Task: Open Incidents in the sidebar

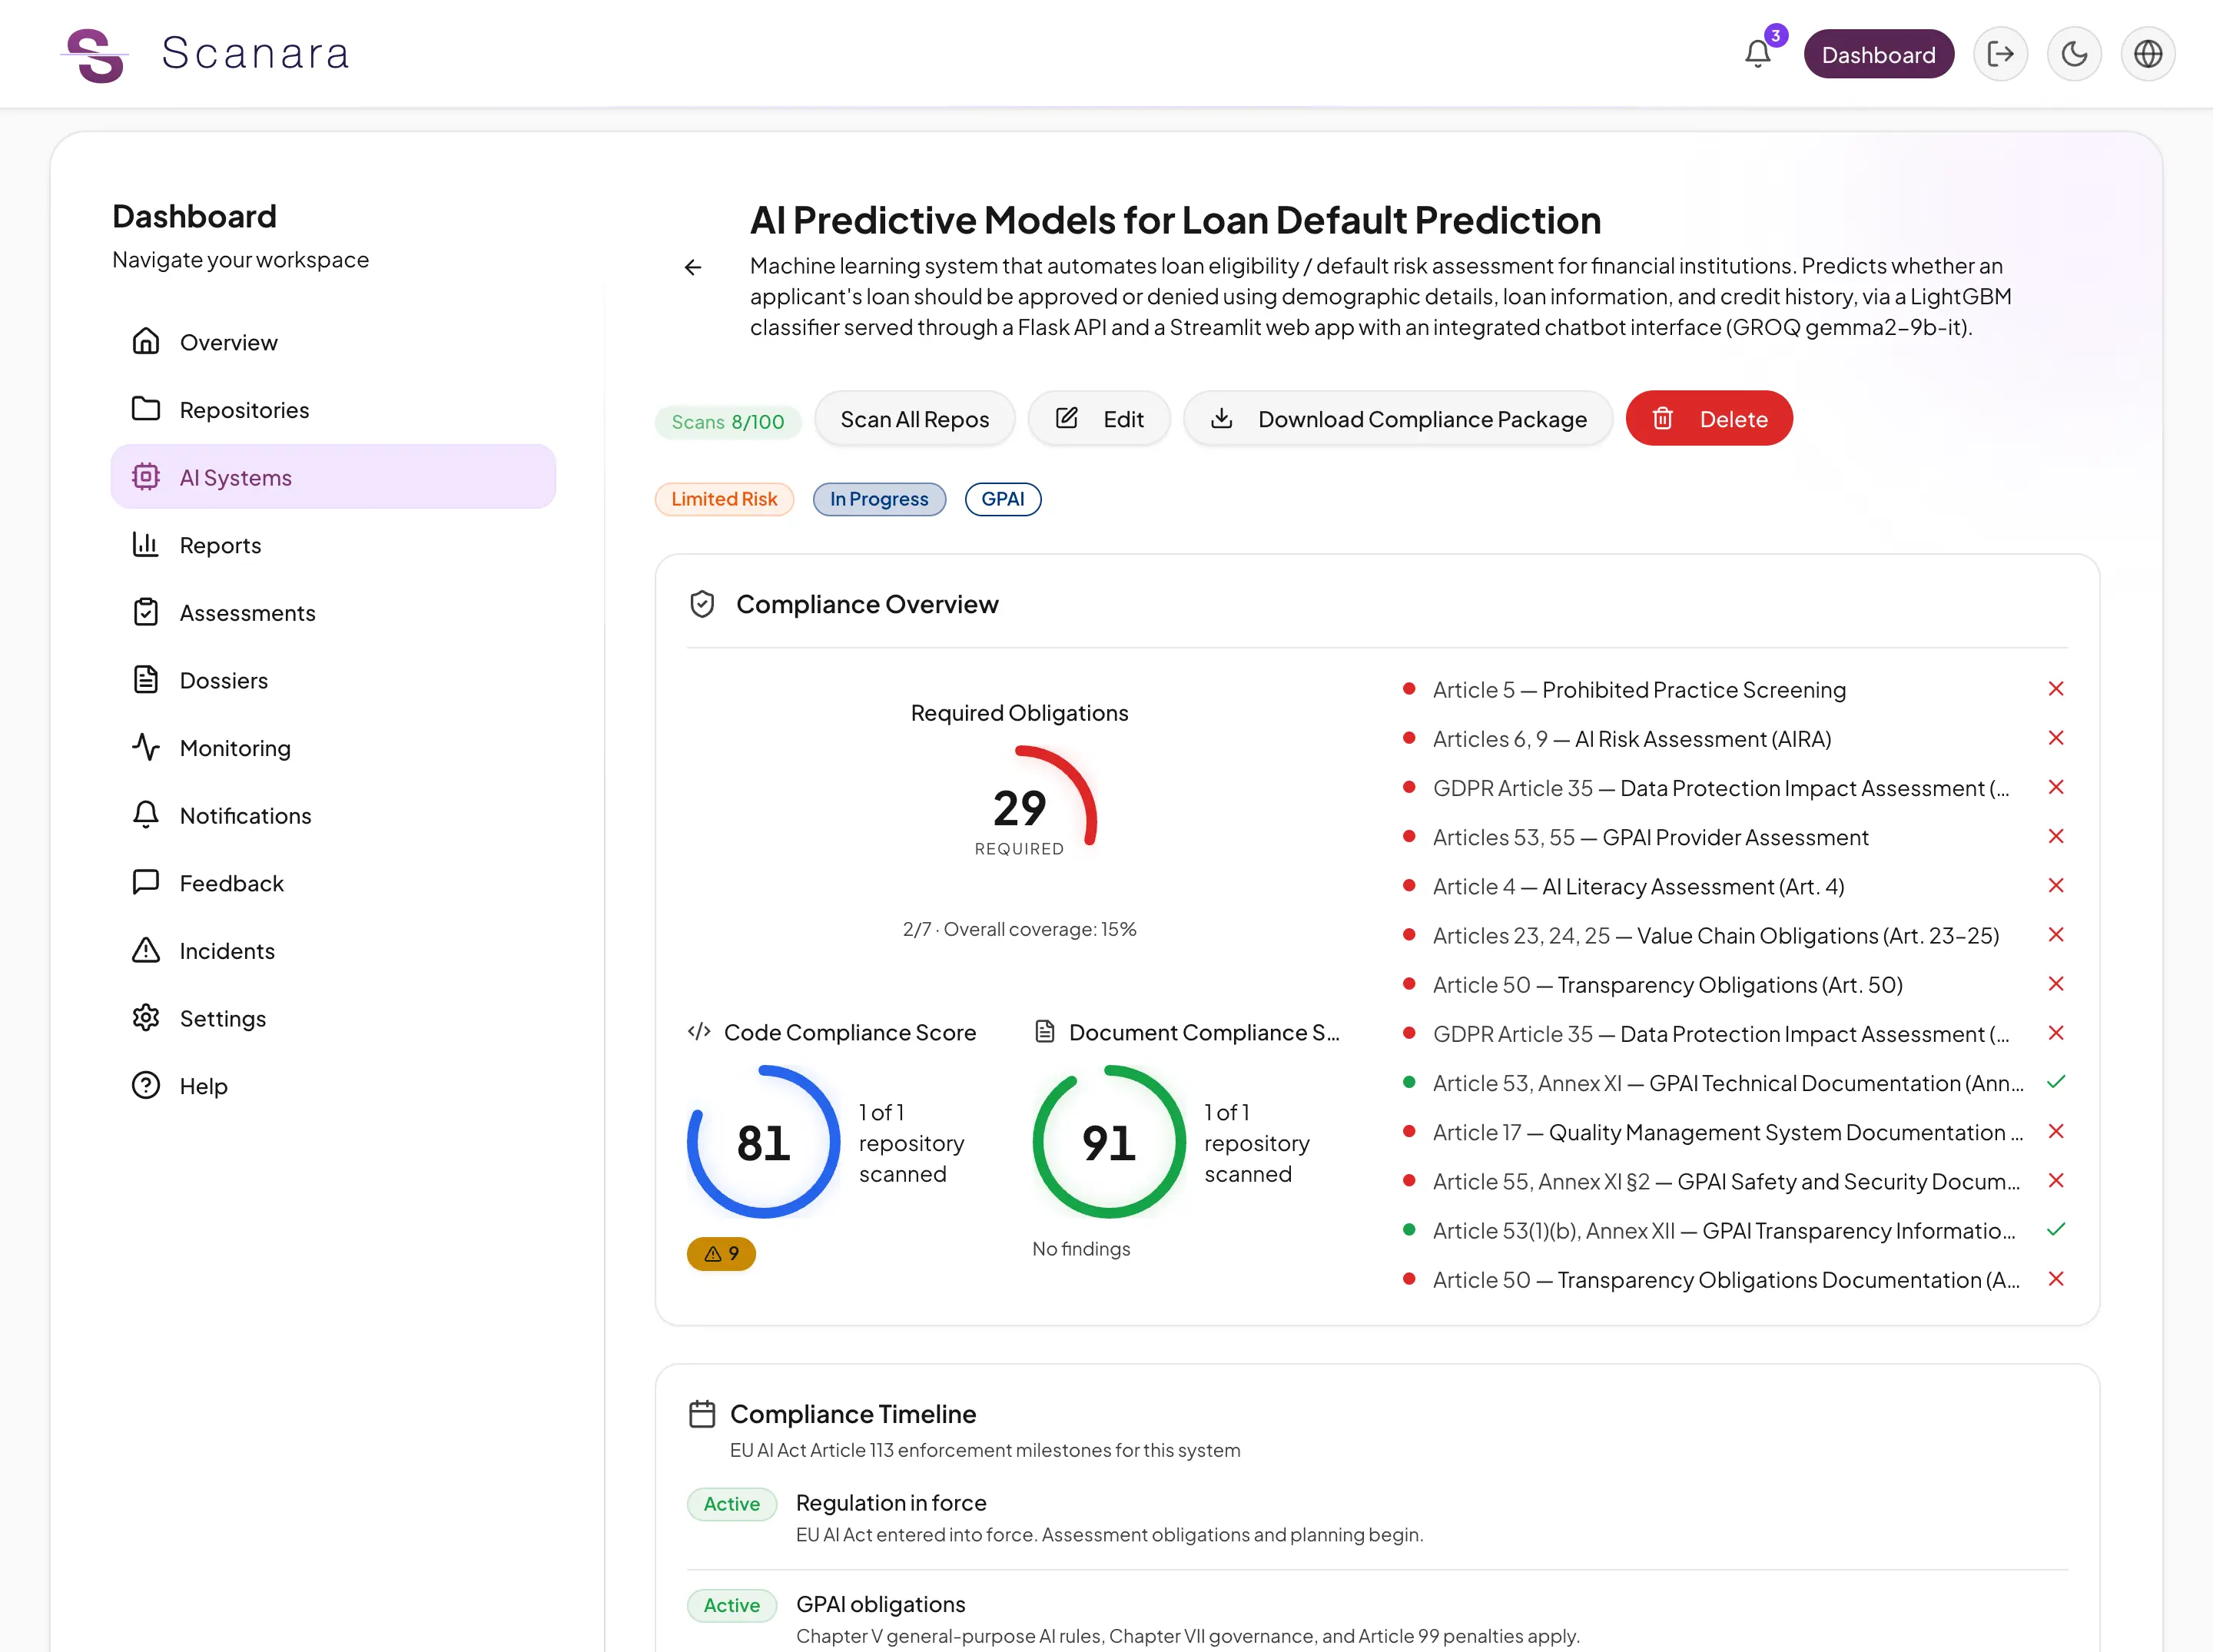Action: coord(333,951)
